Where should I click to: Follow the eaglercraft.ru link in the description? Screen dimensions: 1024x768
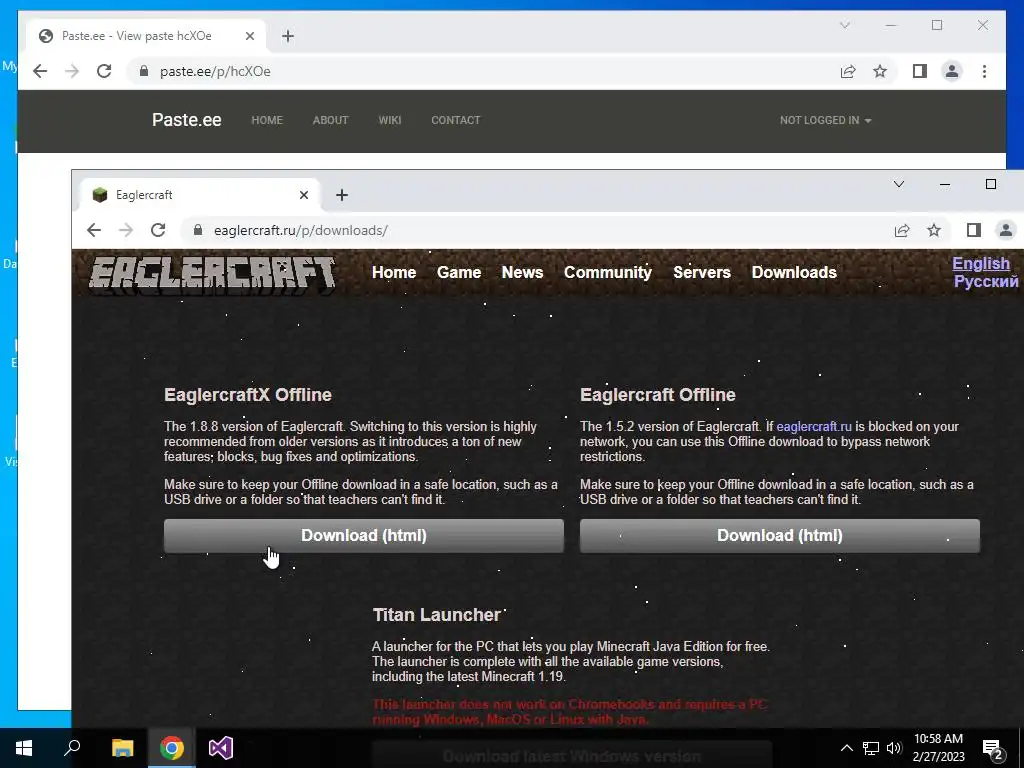click(x=814, y=426)
